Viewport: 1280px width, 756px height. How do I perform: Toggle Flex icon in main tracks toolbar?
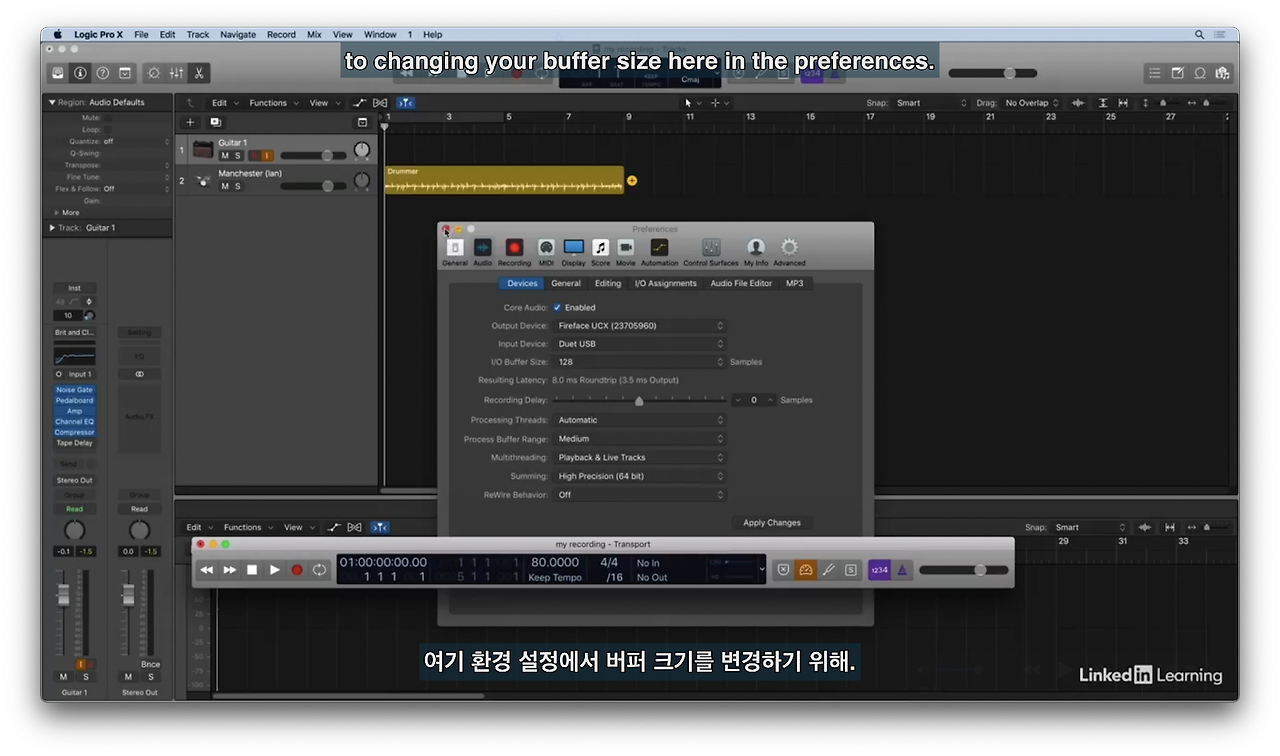click(x=380, y=103)
